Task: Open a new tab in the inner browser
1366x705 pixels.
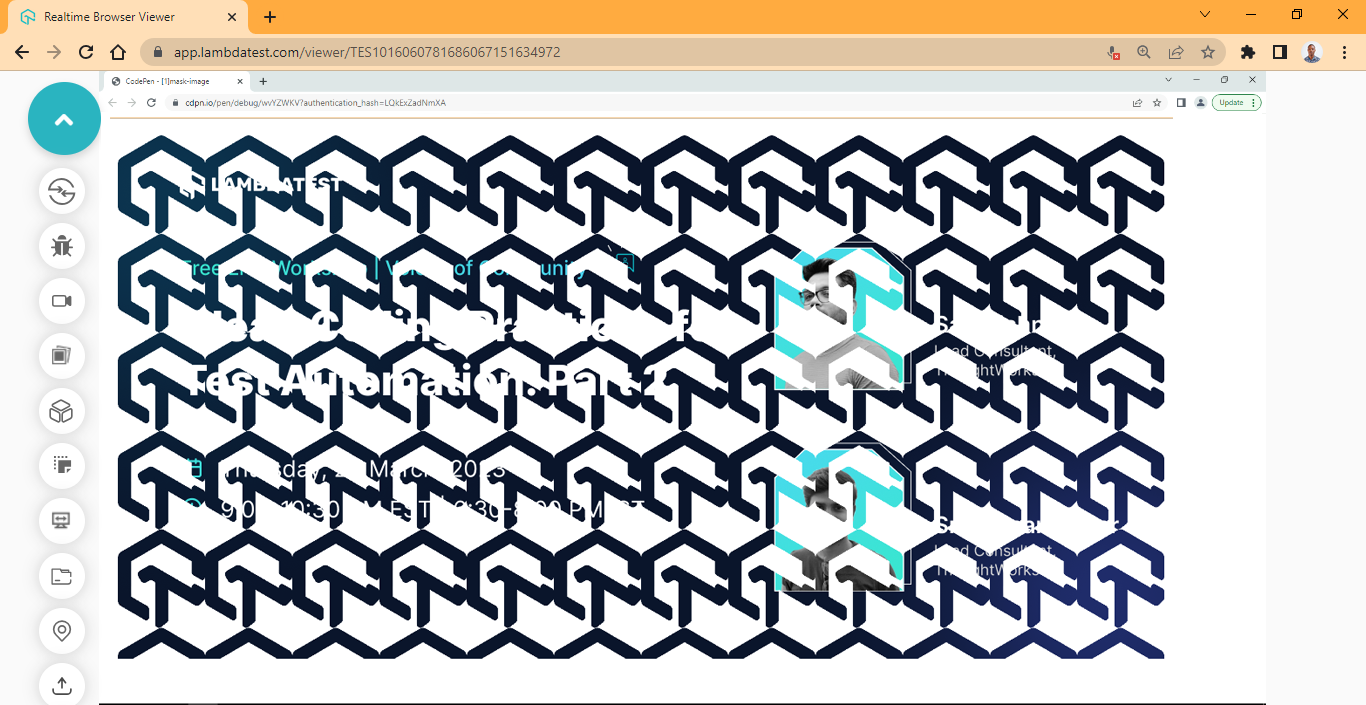Action: click(263, 81)
